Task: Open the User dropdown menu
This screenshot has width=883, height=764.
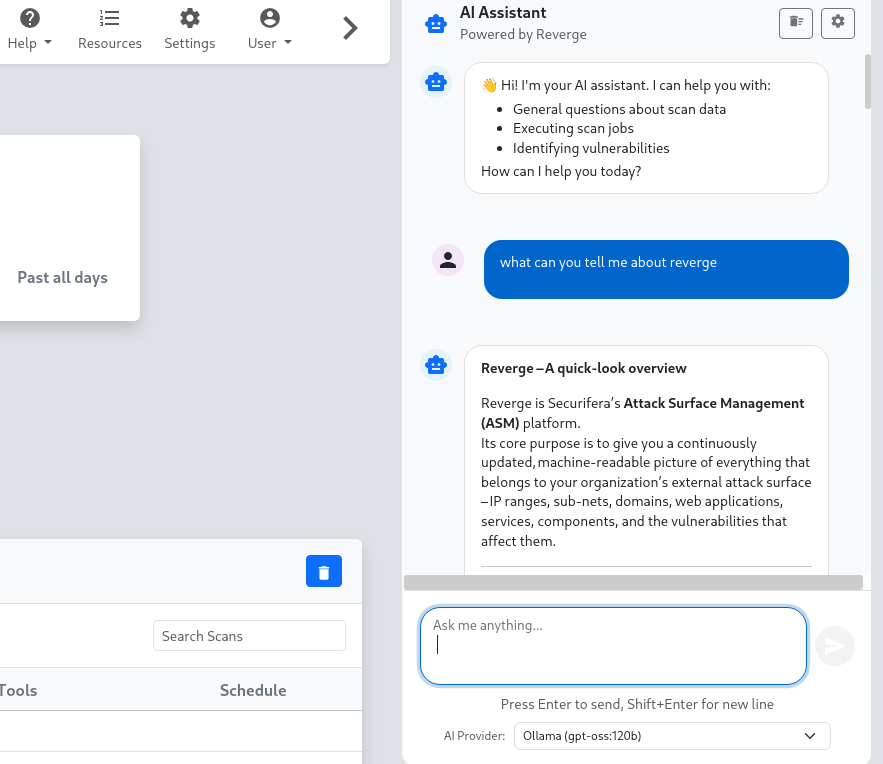Action: click(268, 43)
